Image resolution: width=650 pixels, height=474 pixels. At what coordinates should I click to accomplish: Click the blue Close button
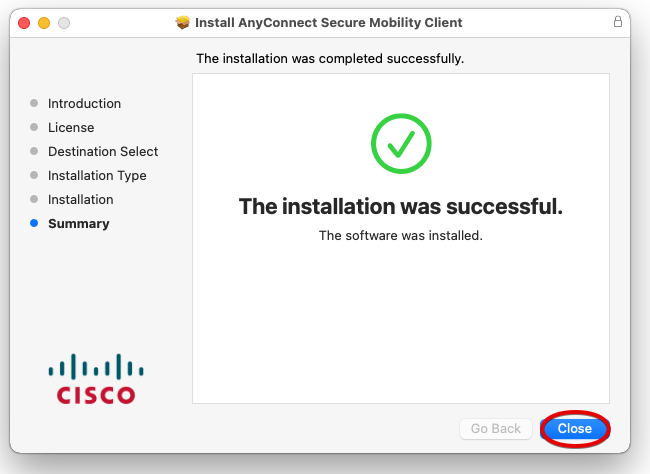(575, 429)
